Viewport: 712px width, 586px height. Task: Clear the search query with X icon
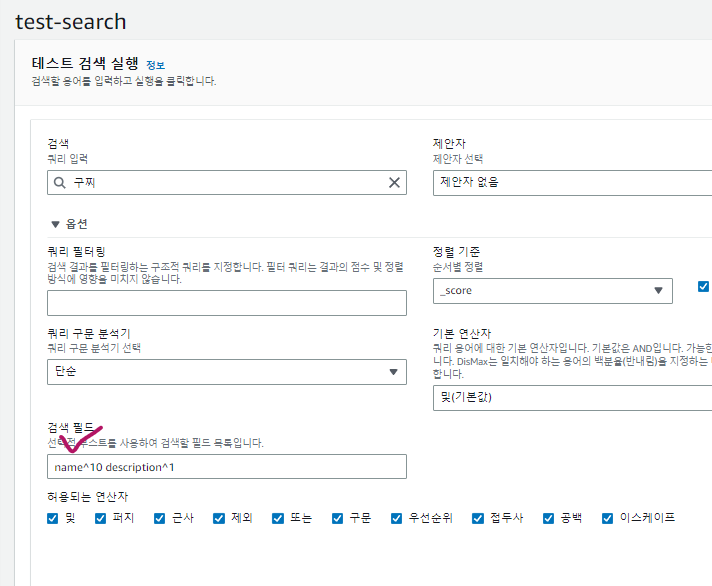point(394,183)
